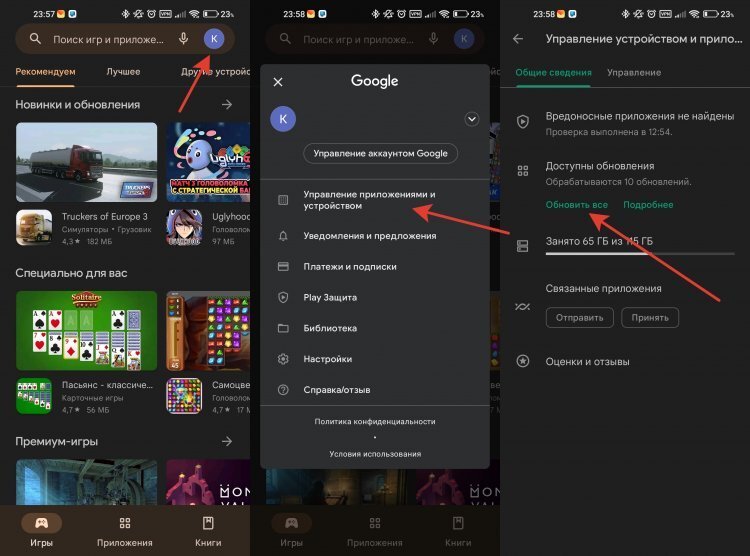
Task: Switch to the Управление tab
Action: 634,73
